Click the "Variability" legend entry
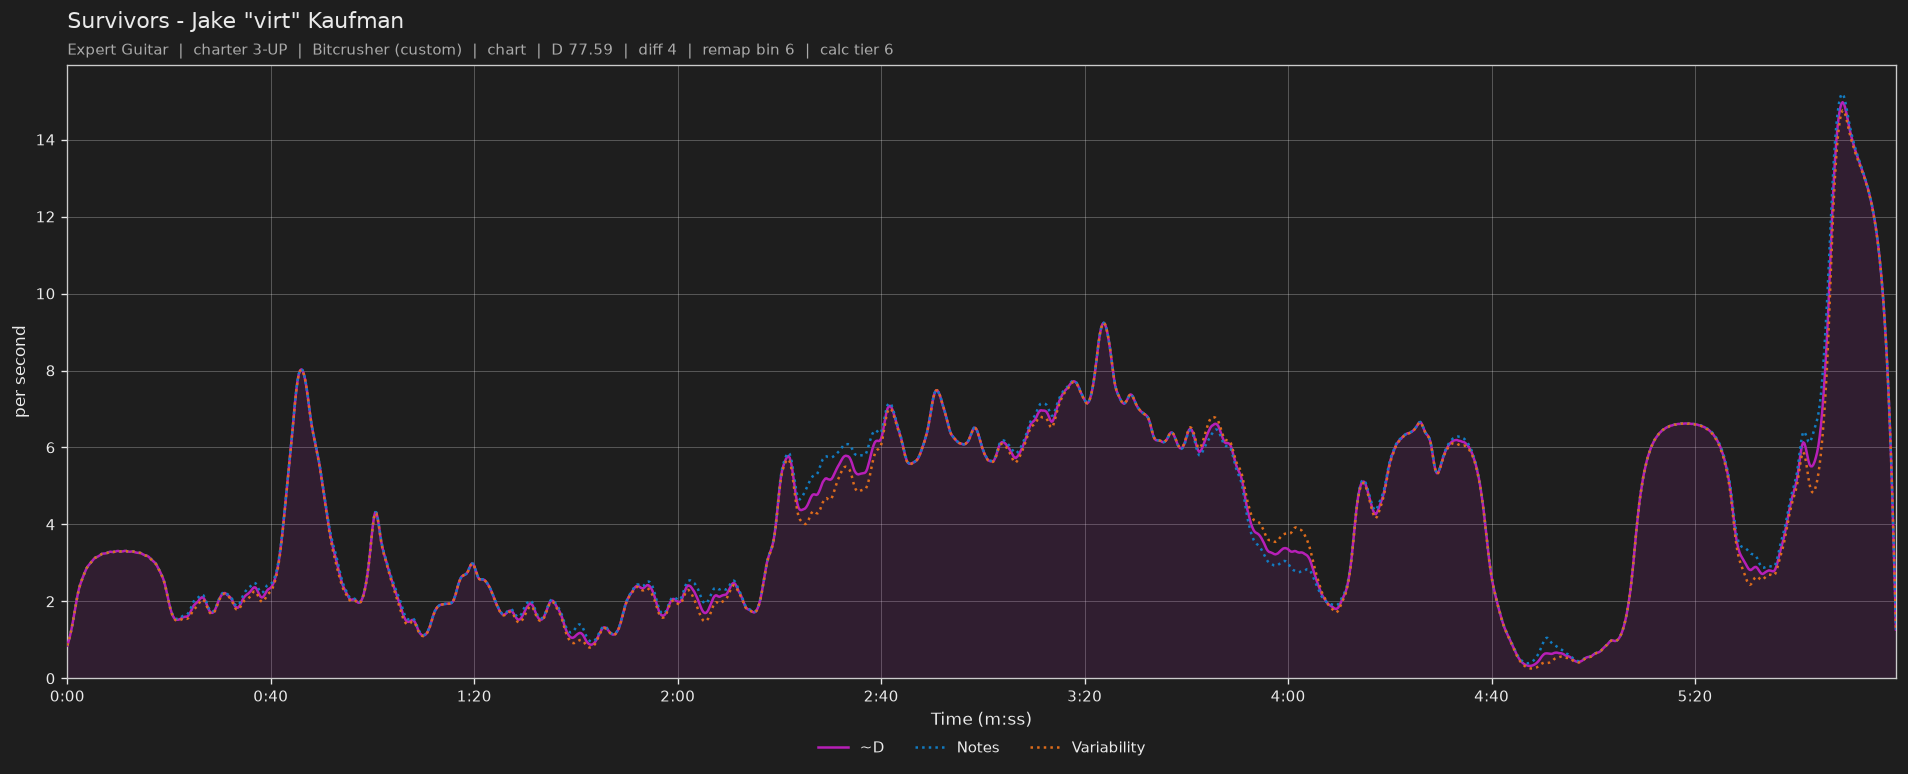 tap(1087, 748)
